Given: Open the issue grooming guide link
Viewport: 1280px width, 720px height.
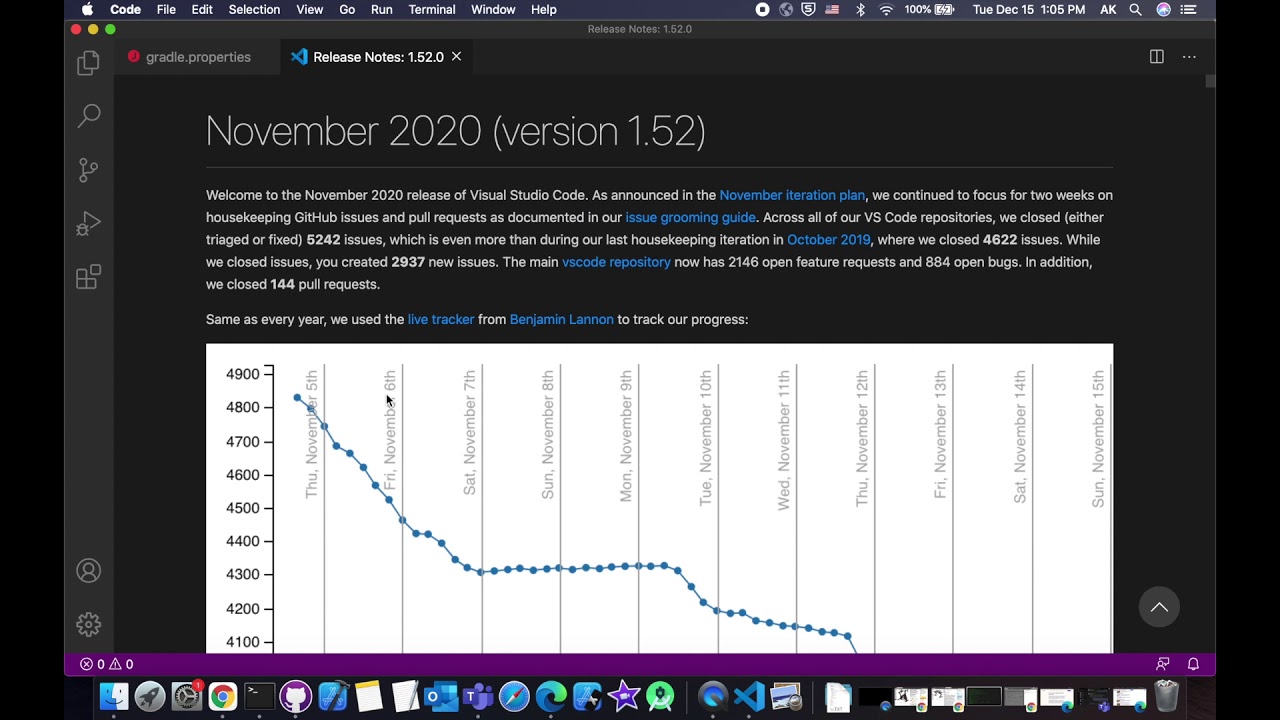Looking at the screenshot, I should point(690,217).
